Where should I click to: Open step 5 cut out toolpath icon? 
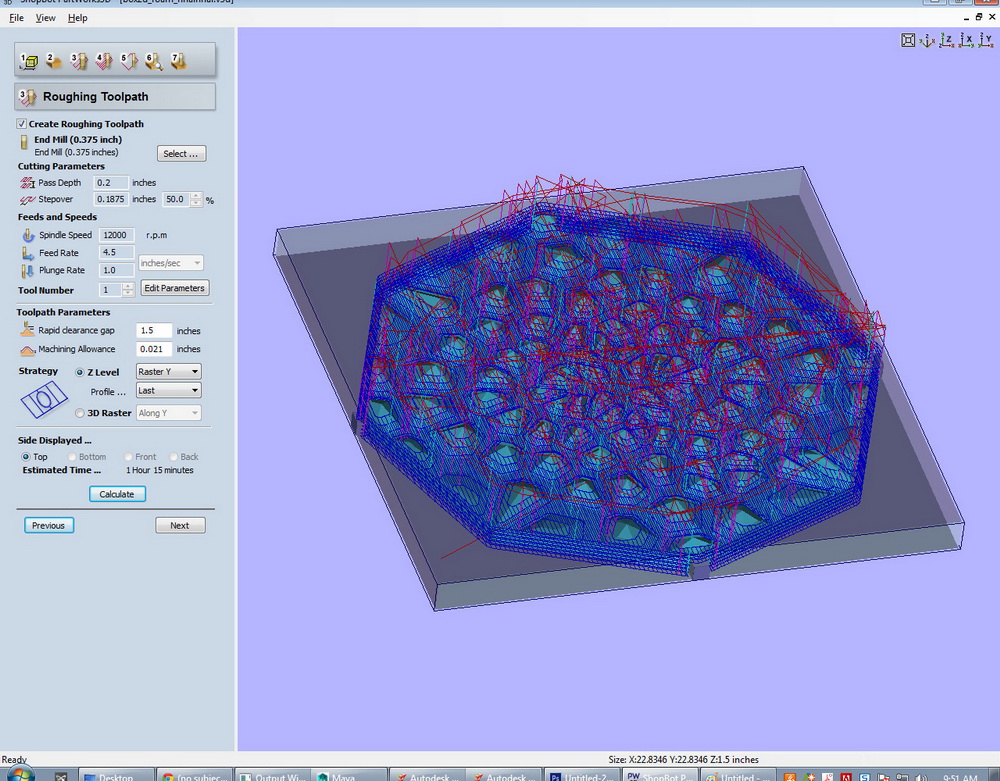pos(129,61)
